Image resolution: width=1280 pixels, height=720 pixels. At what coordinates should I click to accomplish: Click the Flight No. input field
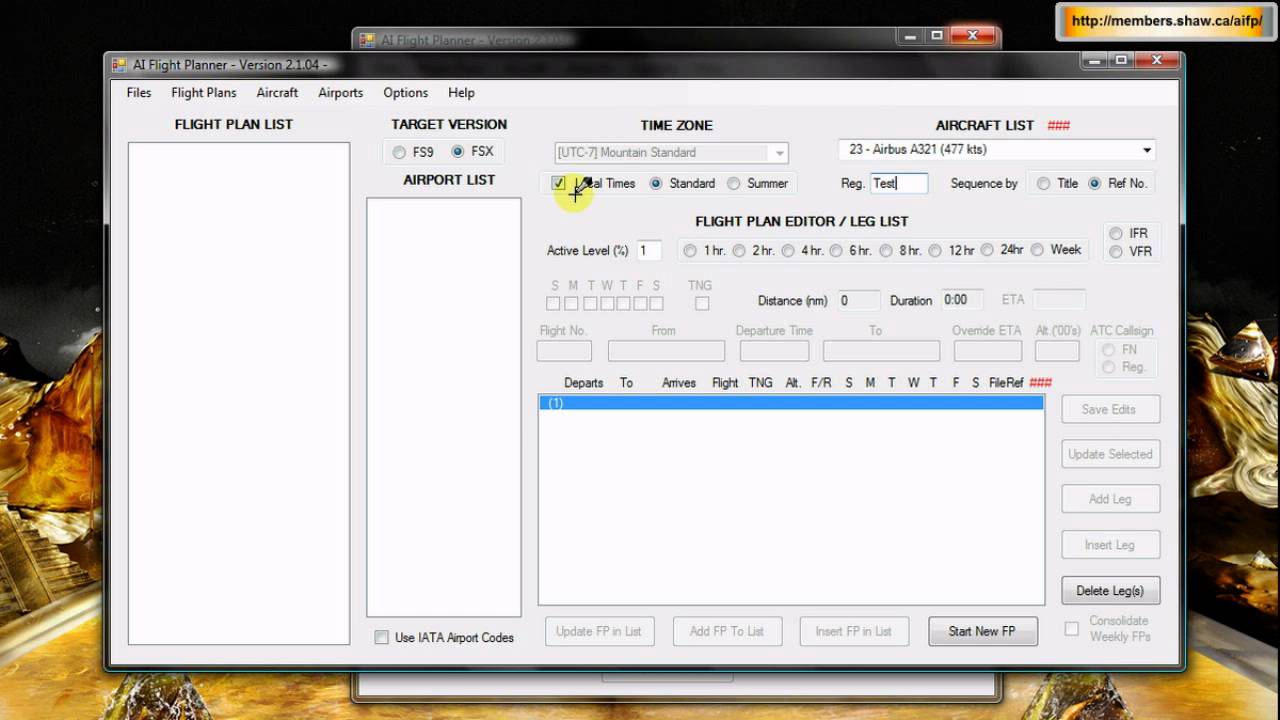(564, 351)
